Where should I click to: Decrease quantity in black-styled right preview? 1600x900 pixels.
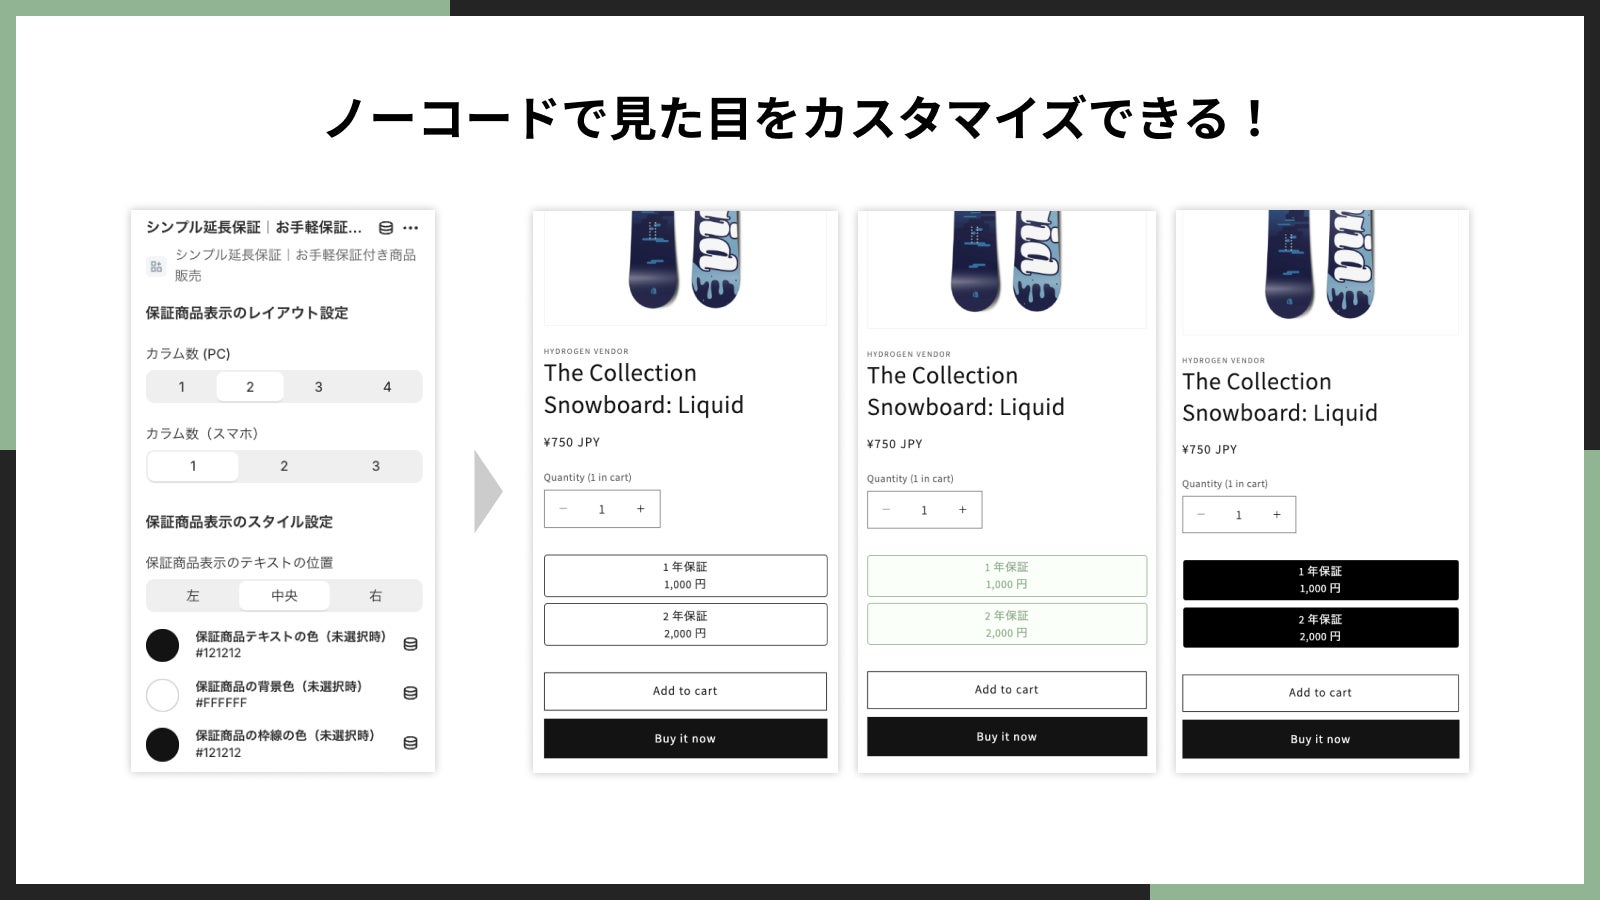1201,515
